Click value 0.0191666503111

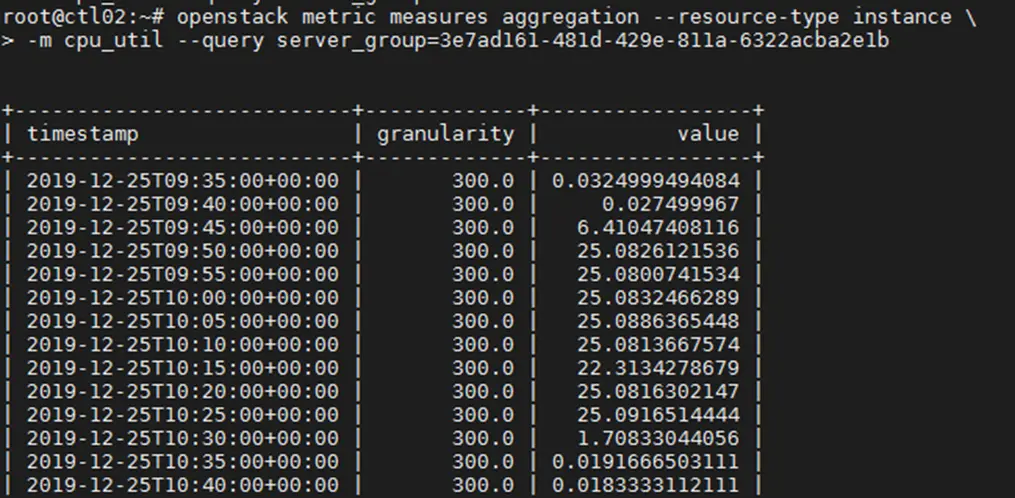645,462
